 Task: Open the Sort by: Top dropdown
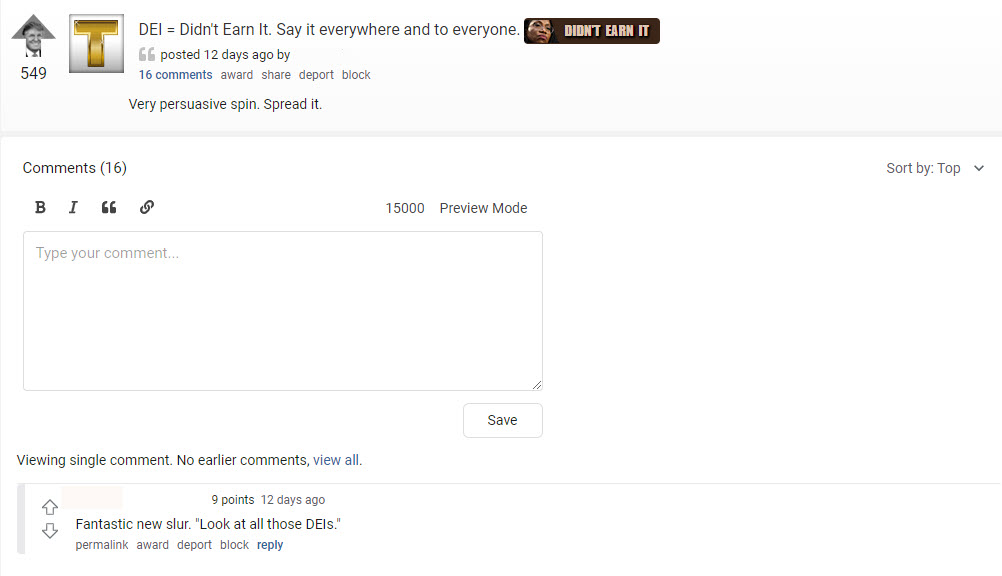tap(935, 168)
